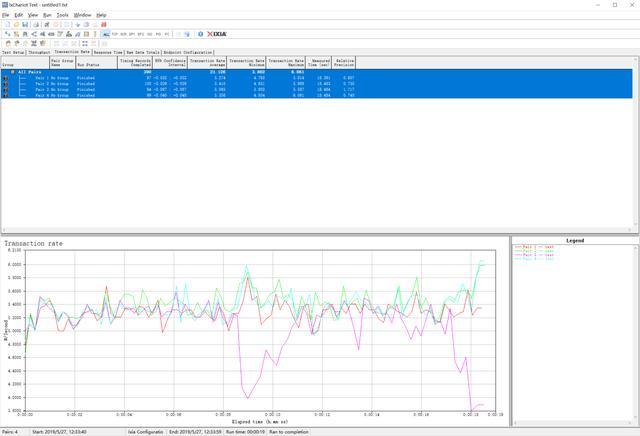Click the Pair 1 row status icon

pyautogui.click(x=5, y=78)
